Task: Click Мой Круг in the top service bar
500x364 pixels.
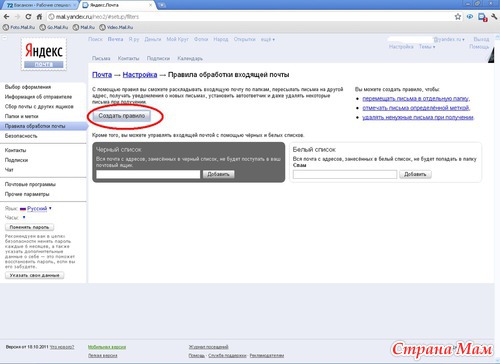Action: point(177,39)
